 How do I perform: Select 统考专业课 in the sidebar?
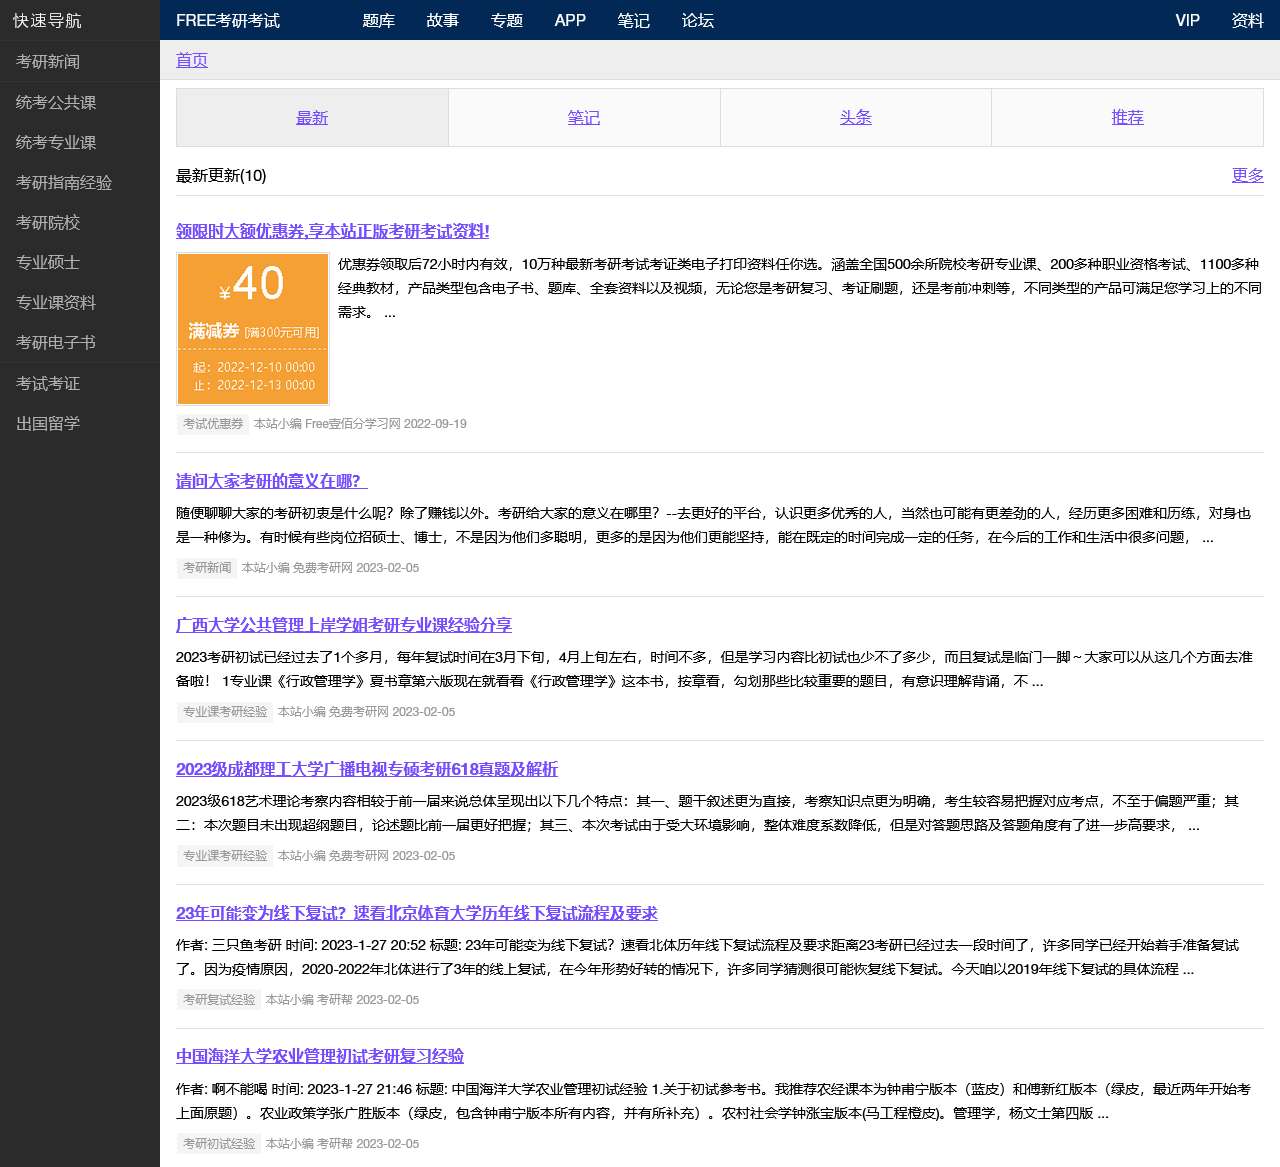[x=80, y=142]
